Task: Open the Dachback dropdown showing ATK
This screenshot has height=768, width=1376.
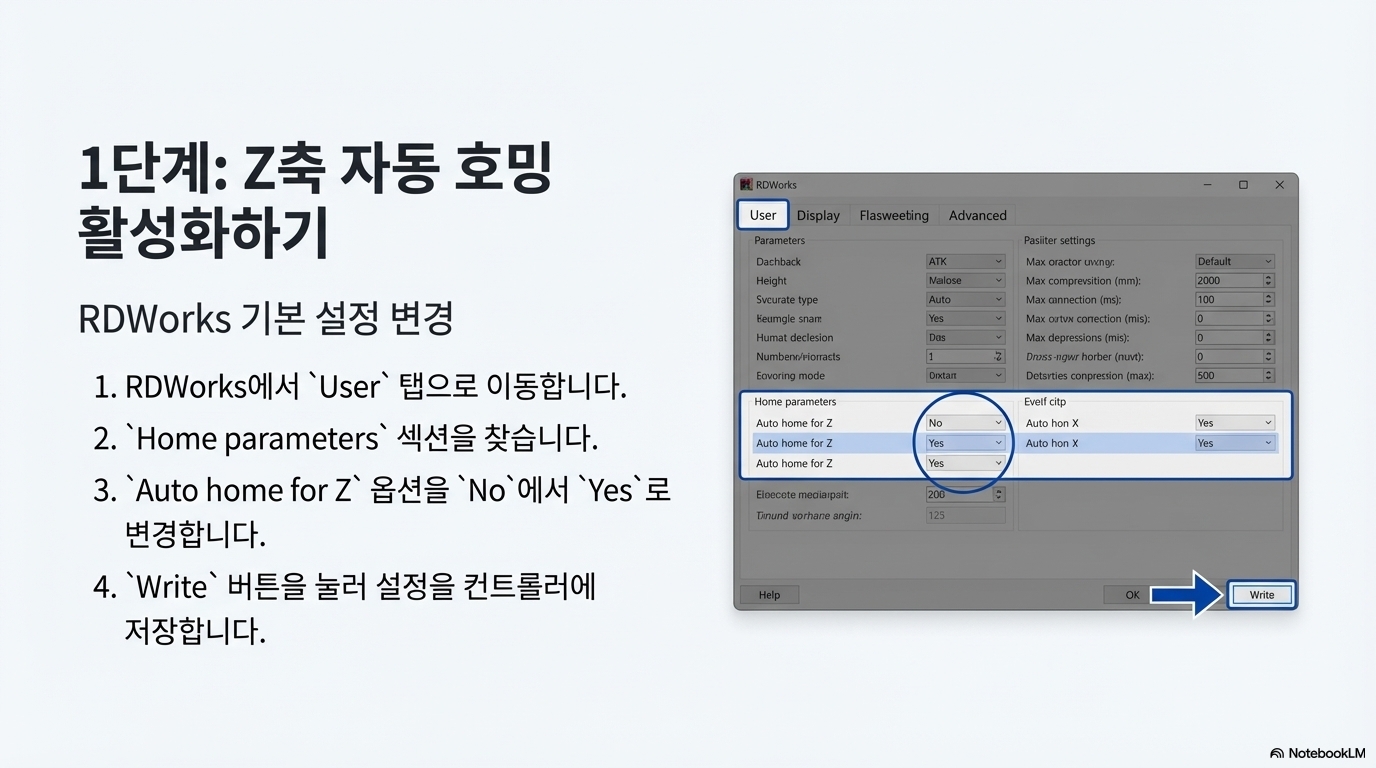Action: click(x=965, y=261)
